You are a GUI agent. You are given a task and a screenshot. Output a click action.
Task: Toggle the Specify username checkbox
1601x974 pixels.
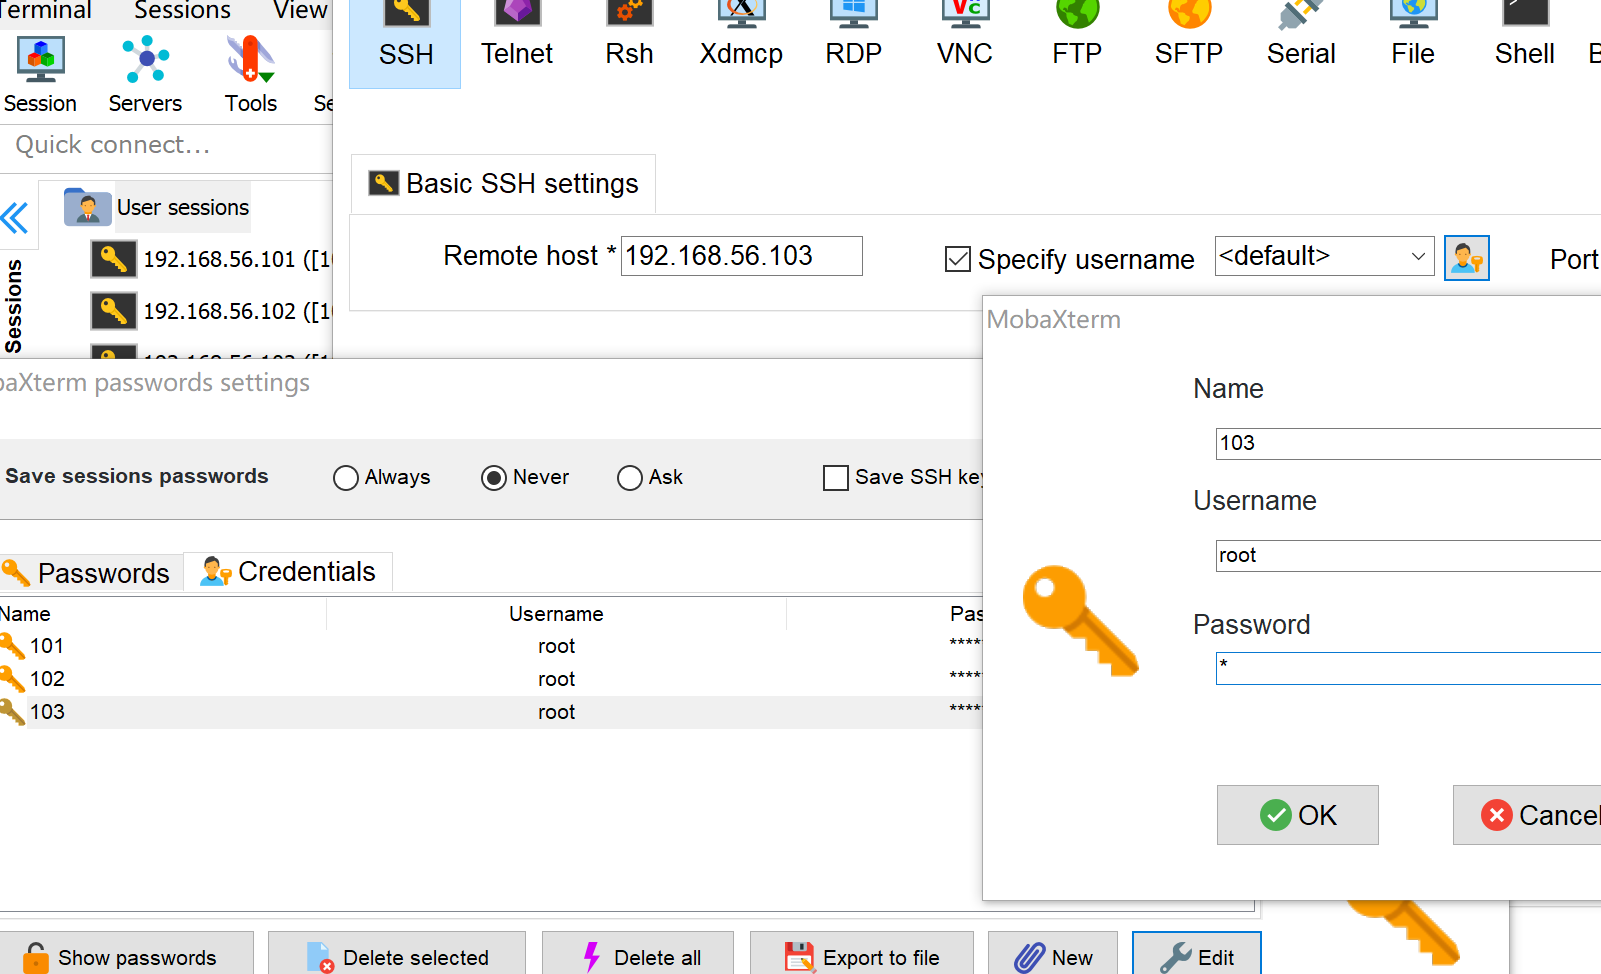(957, 260)
